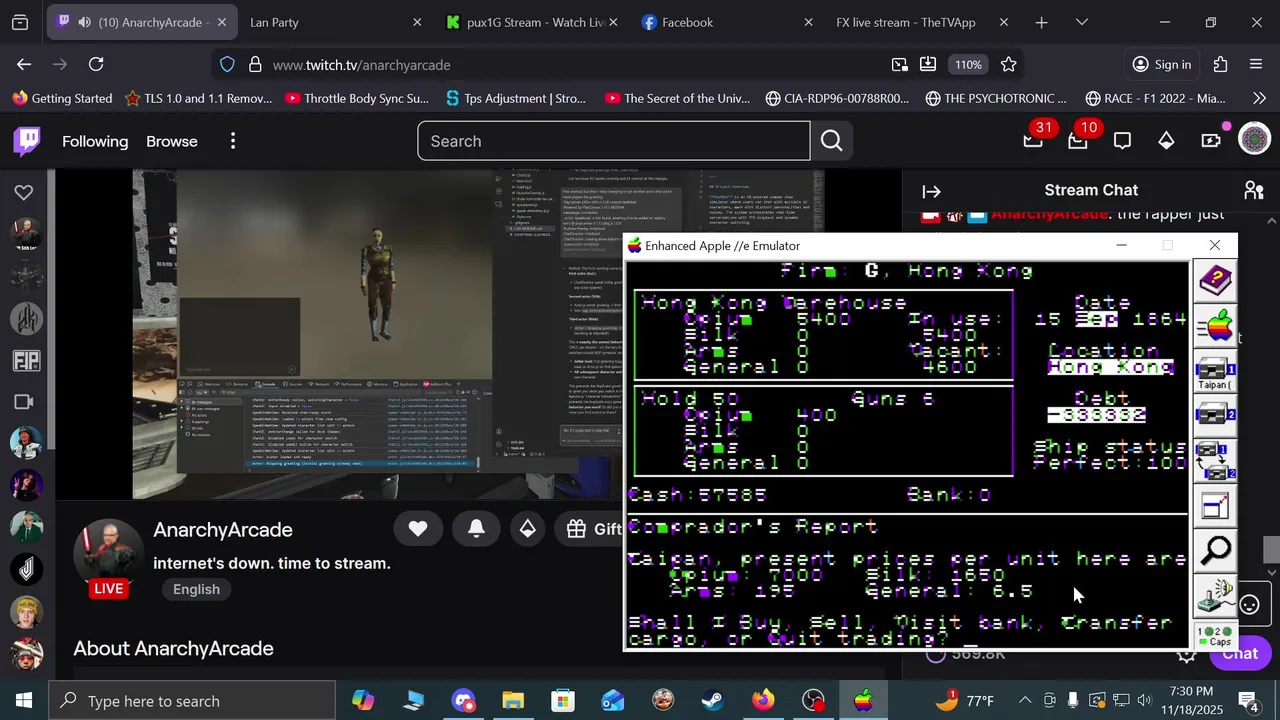
Task: Show more bookmarks with the double chevron
Action: [x=1258, y=98]
